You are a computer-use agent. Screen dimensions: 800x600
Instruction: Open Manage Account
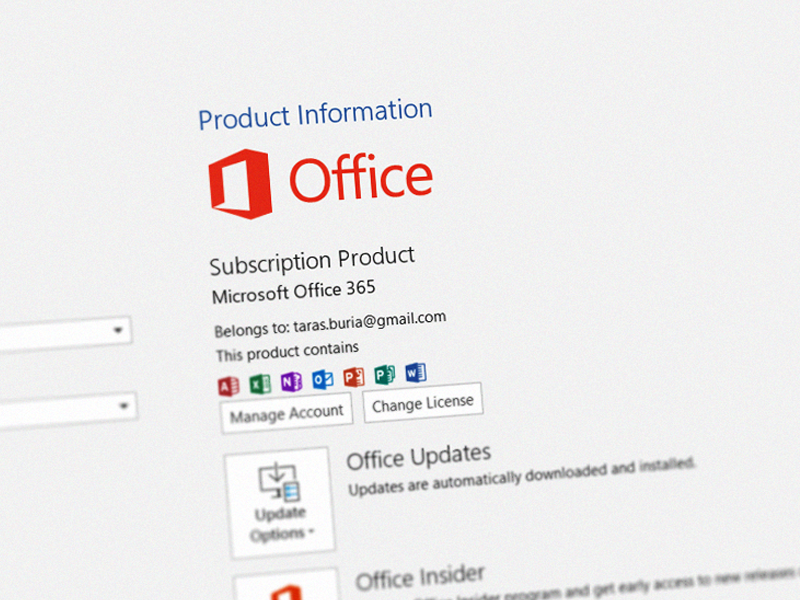[x=287, y=414]
